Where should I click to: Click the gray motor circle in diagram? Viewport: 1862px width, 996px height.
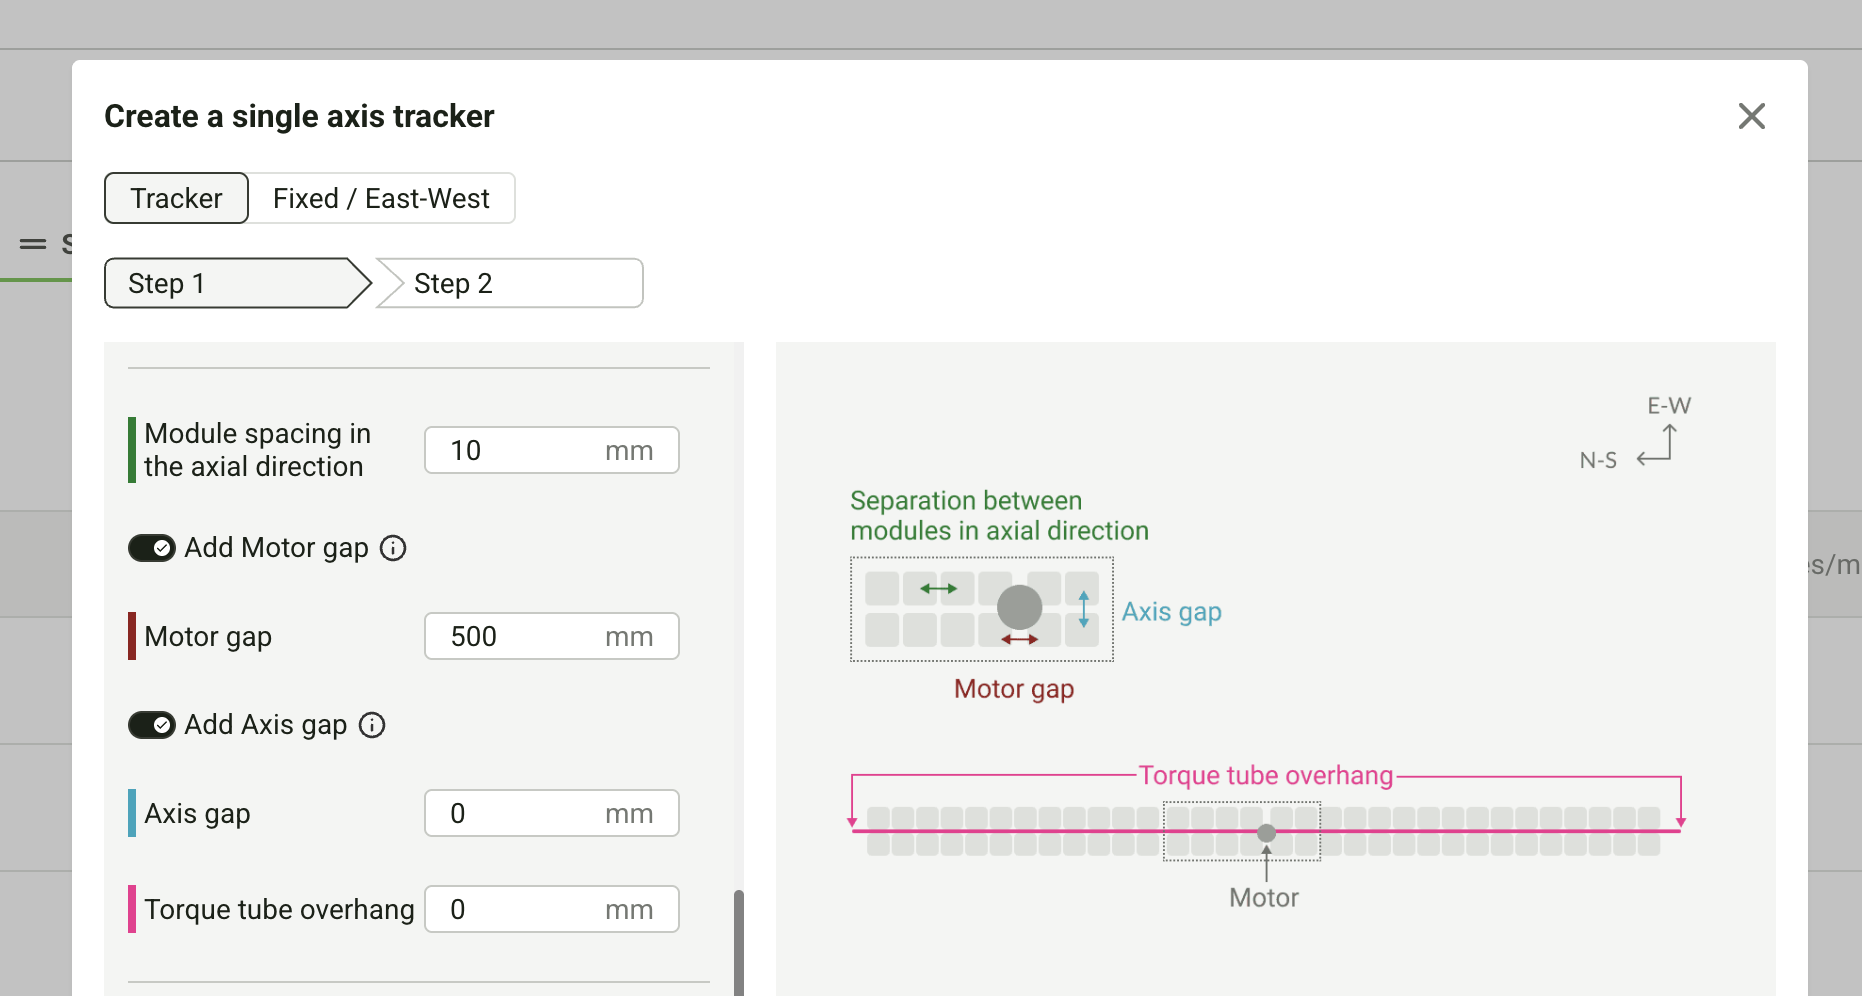click(x=1020, y=607)
